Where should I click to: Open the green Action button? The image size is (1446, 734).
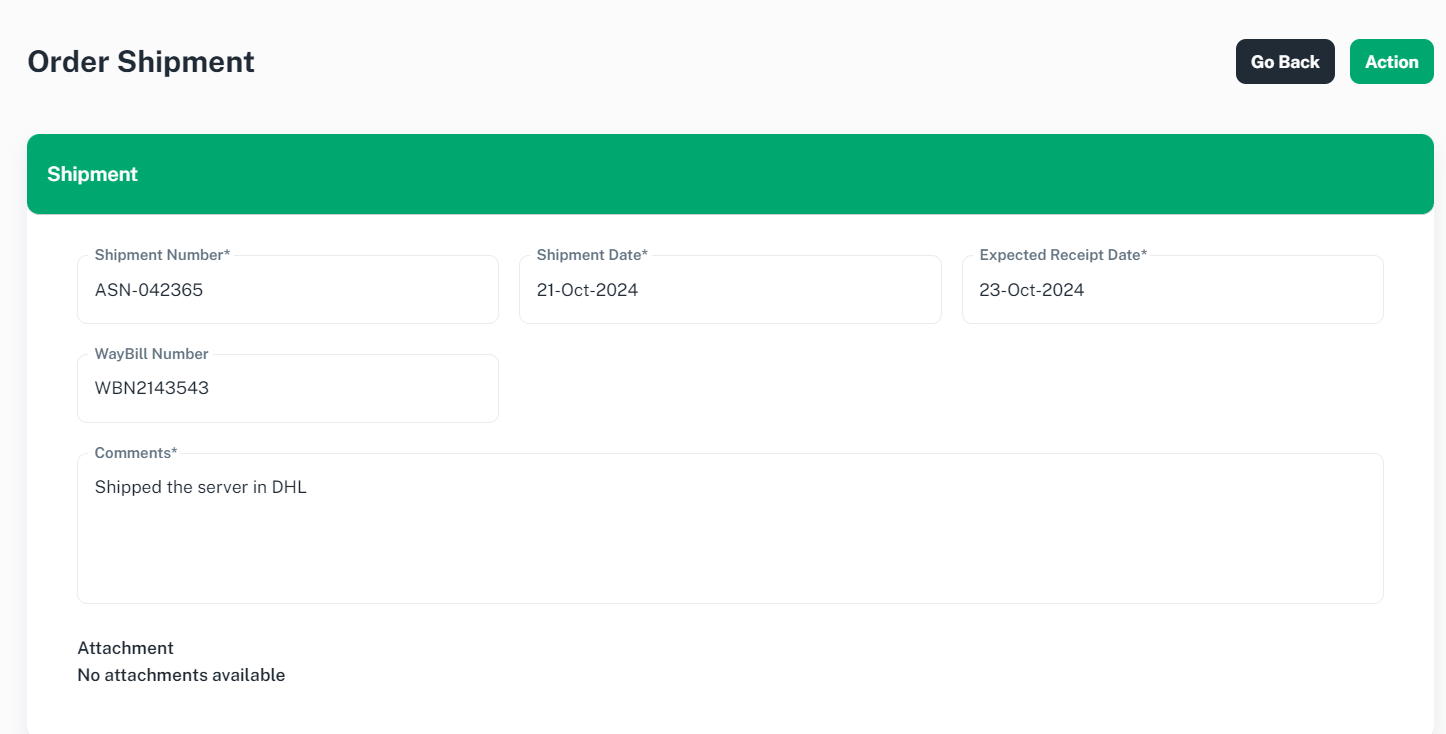click(x=1391, y=62)
